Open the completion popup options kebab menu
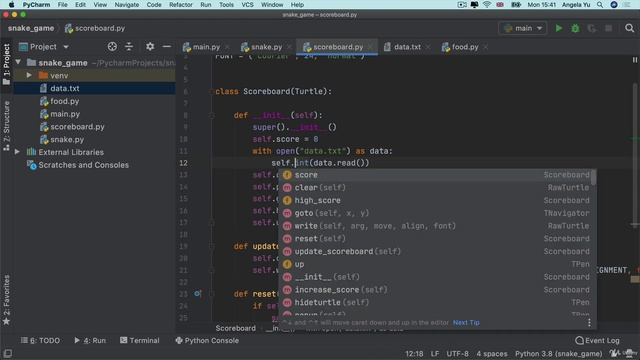Image resolution: width=640 pixels, height=360 pixels. (x=589, y=323)
